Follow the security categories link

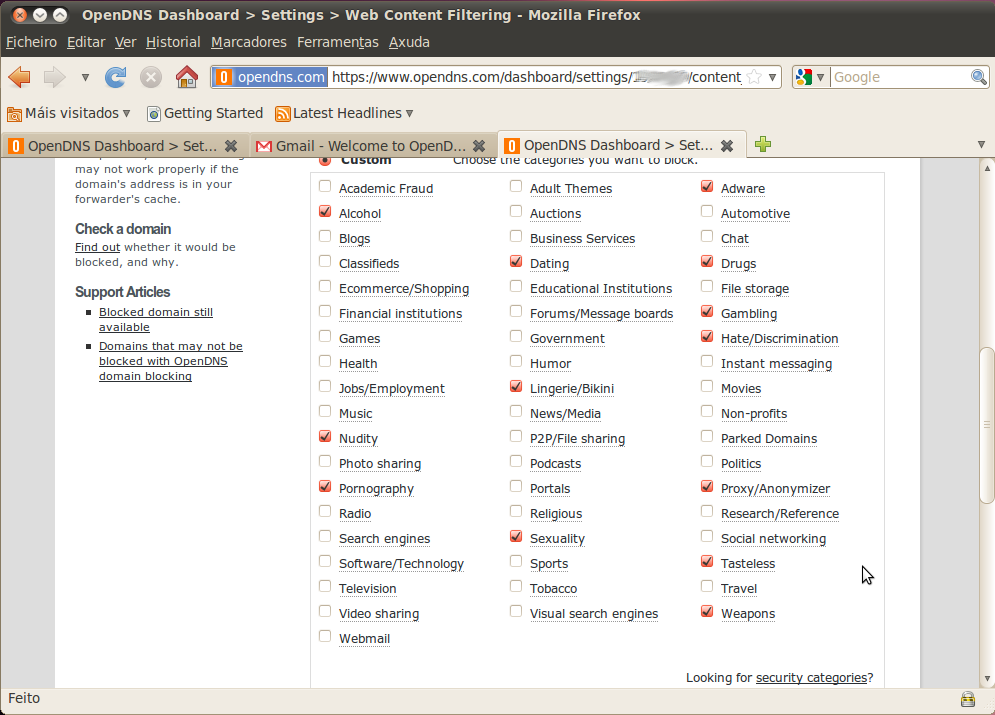pyautogui.click(x=811, y=678)
